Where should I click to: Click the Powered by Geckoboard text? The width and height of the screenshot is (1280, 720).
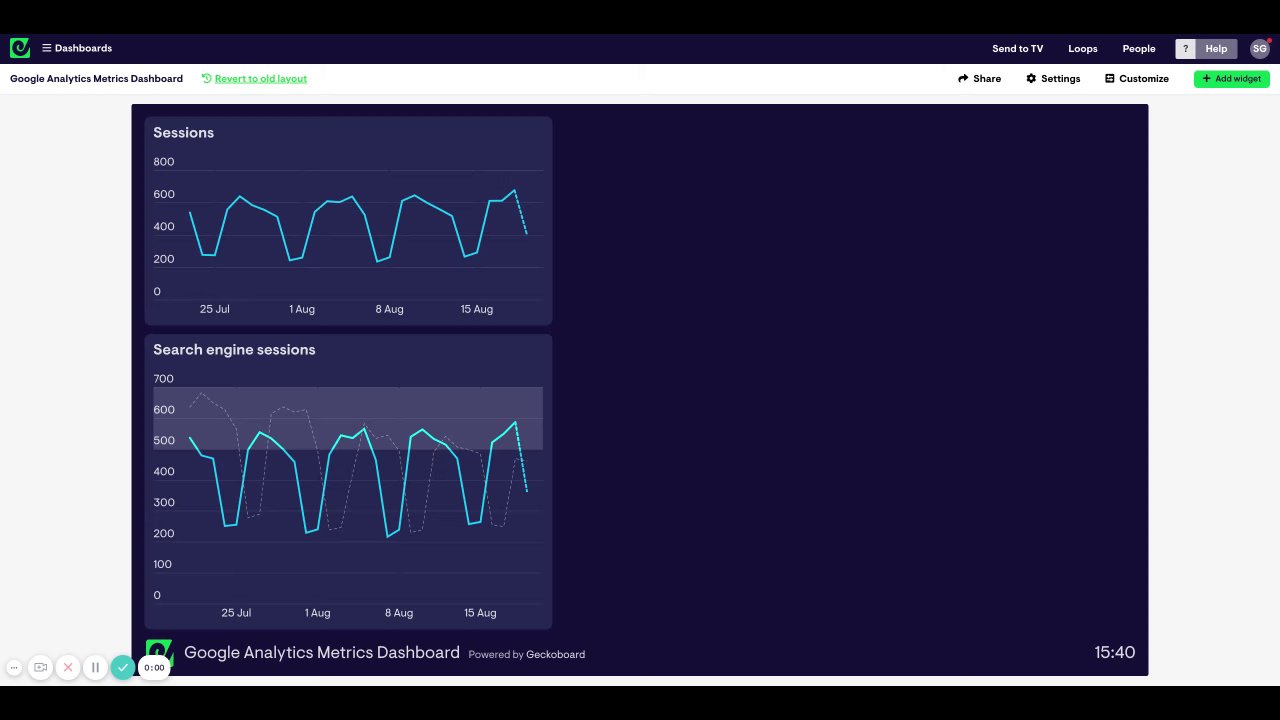(x=526, y=654)
